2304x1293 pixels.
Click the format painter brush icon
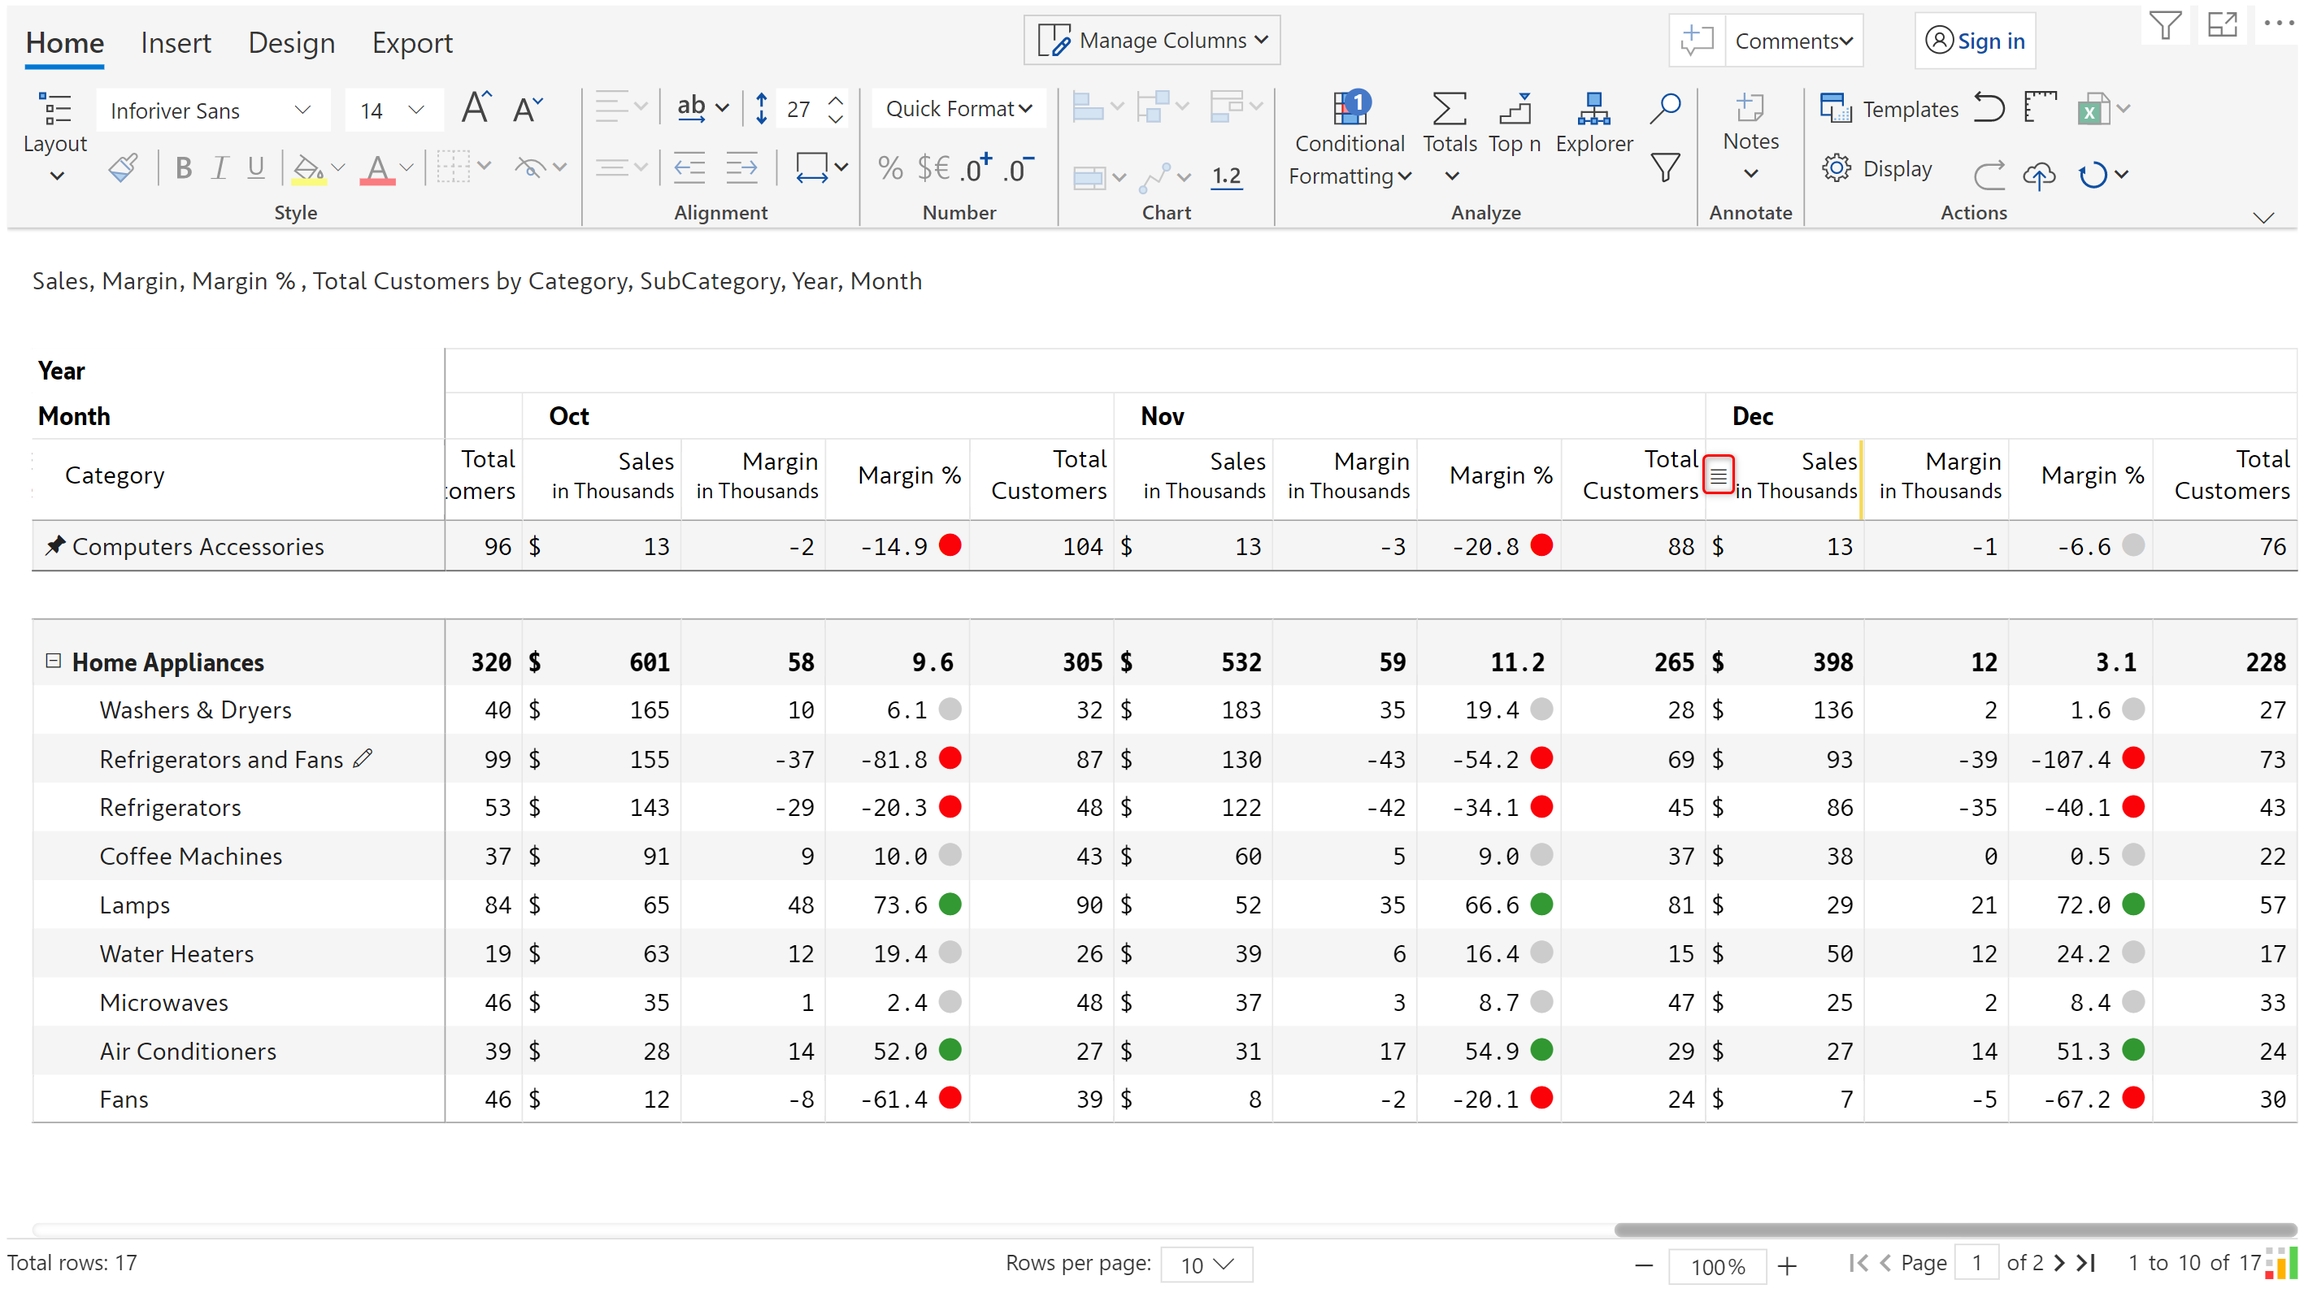click(123, 168)
